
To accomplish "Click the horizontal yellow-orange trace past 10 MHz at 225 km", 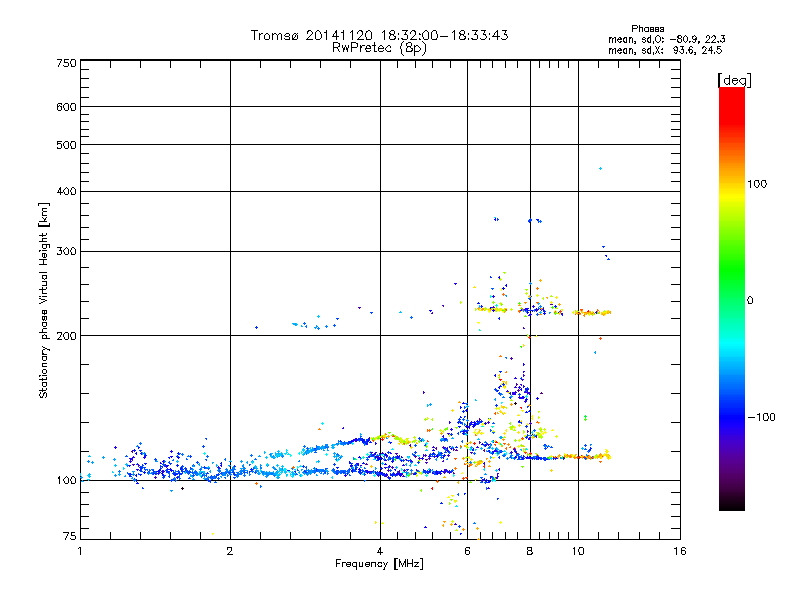I will pyautogui.click(x=592, y=313).
